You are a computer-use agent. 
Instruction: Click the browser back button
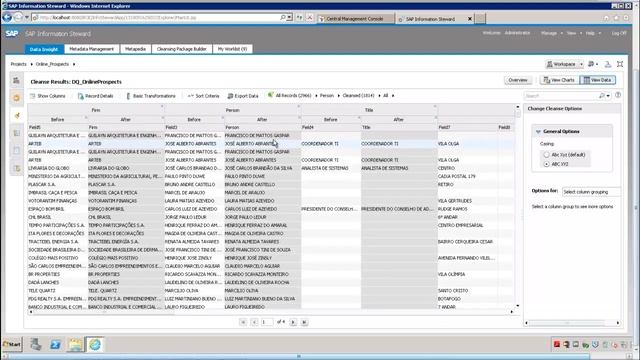coord(7,18)
